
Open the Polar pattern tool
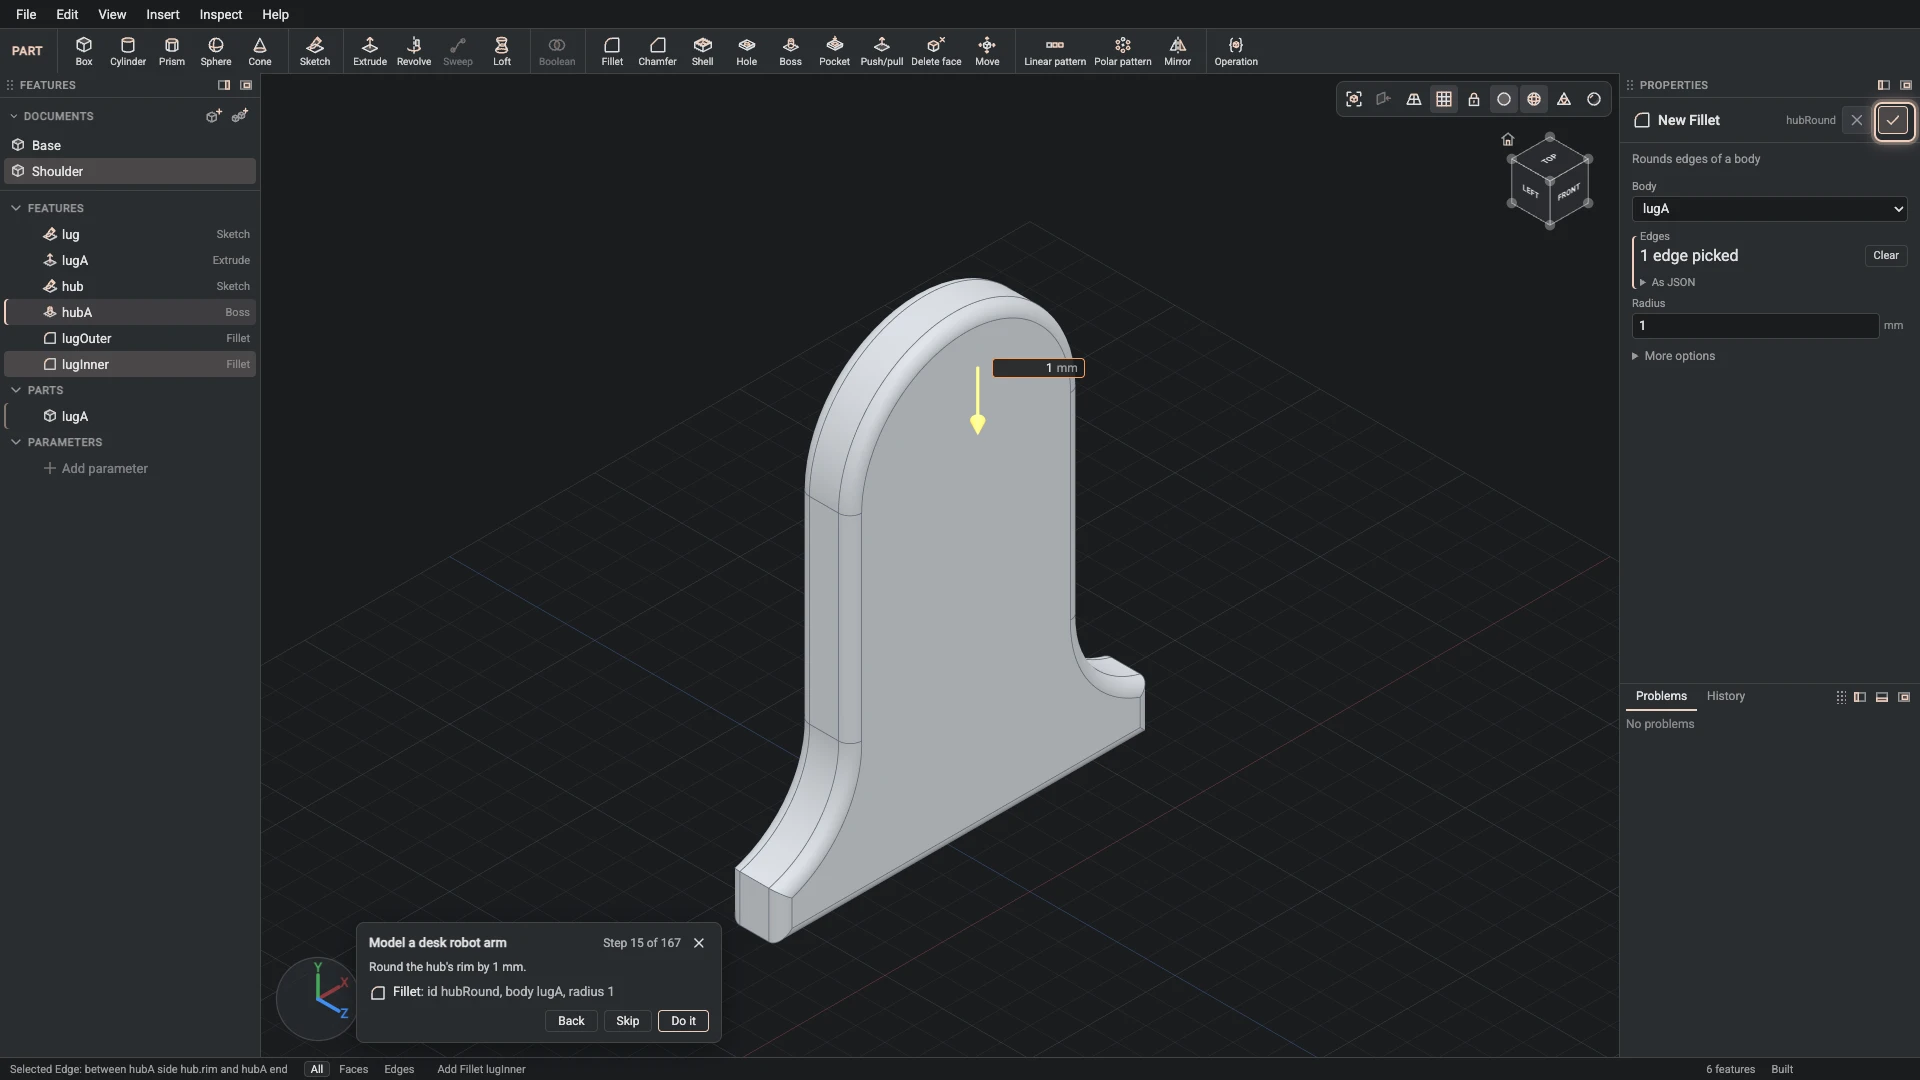point(1123,51)
